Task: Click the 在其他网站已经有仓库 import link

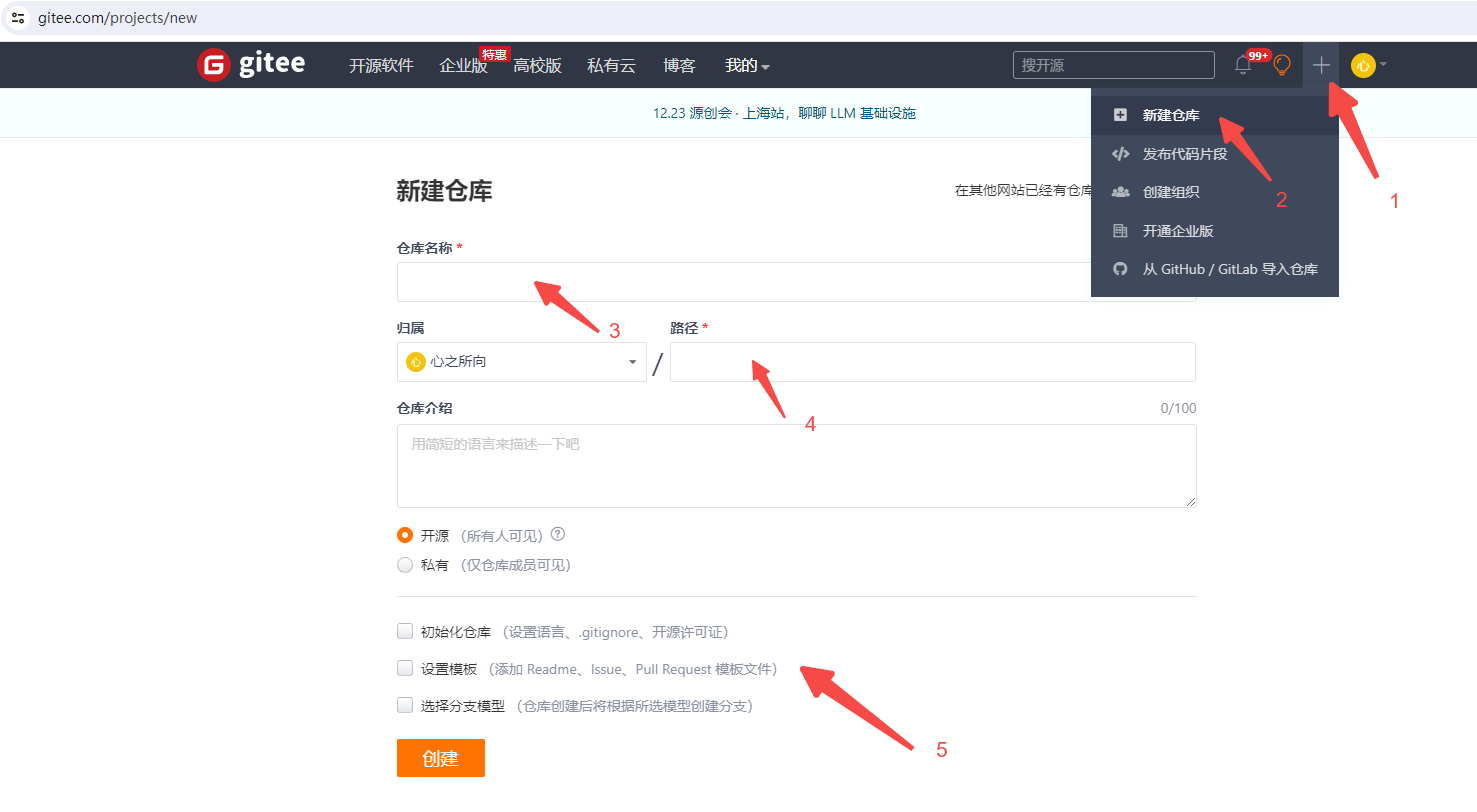Action: (1023, 190)
